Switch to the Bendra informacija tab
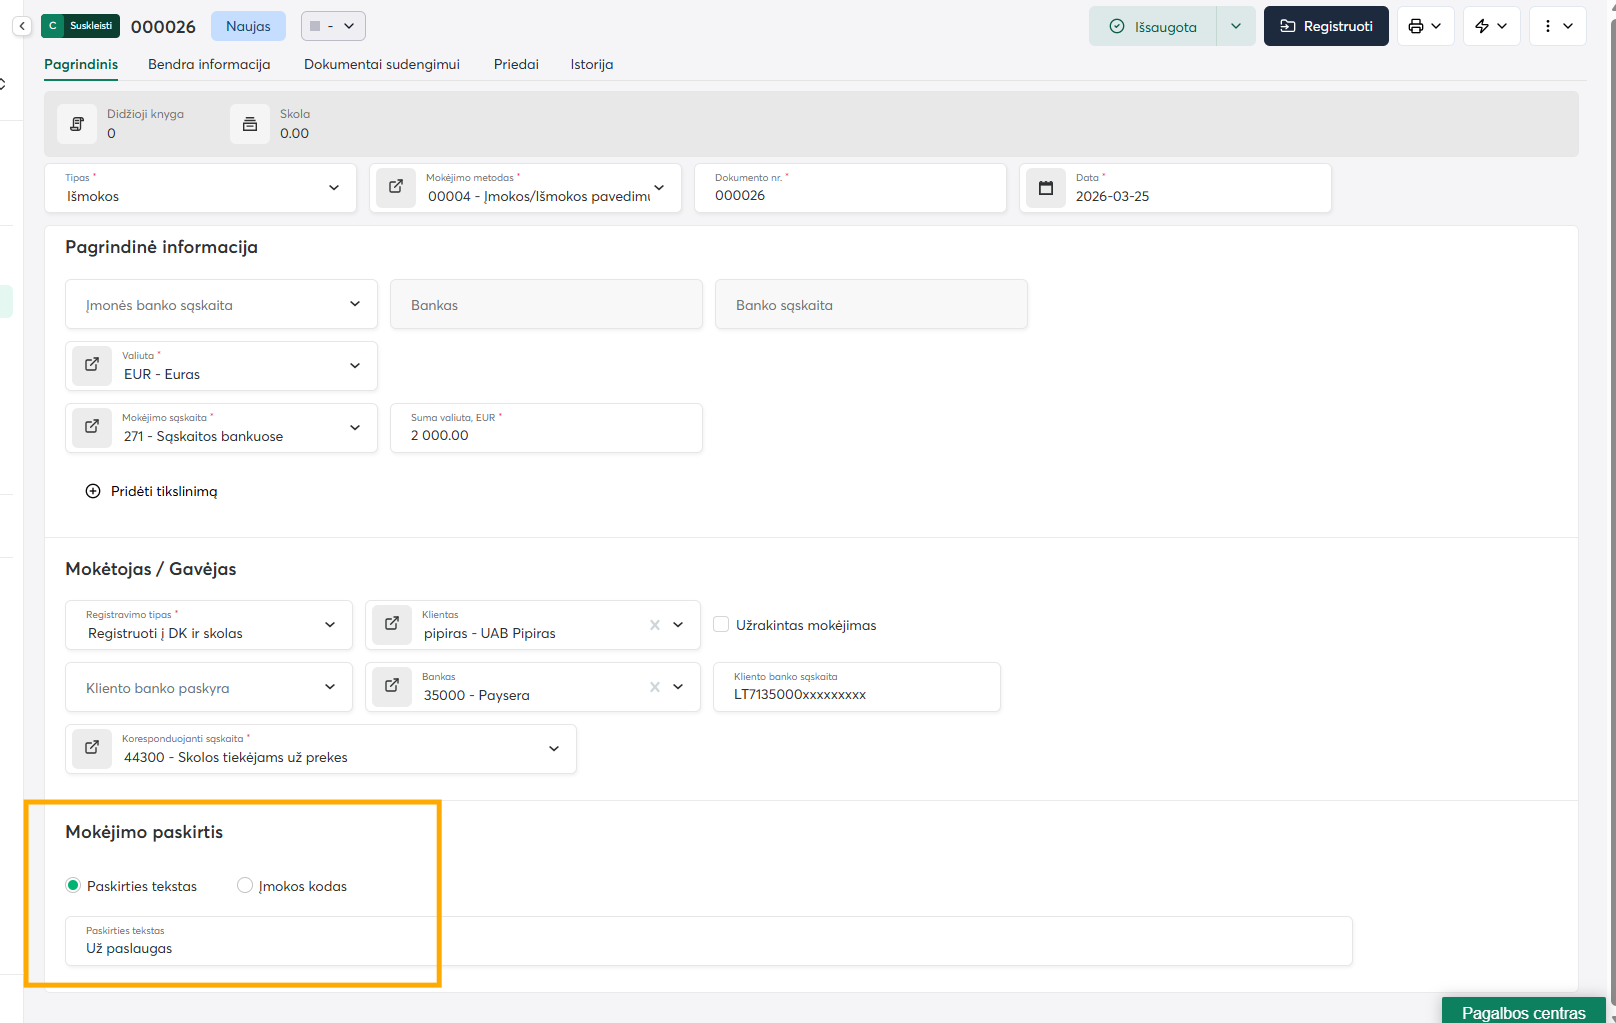Screen dimensions: 1616x1023 tap(209, 64)
